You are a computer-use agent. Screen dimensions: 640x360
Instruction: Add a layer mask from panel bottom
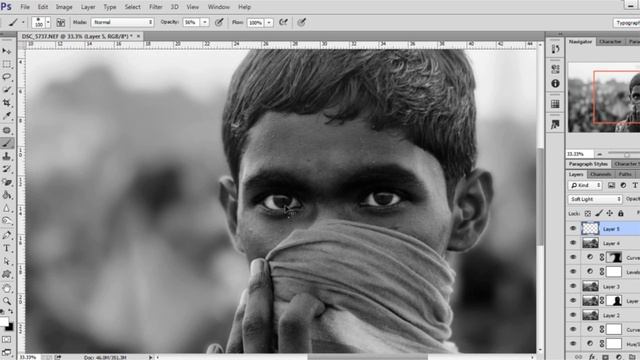[x=605, y=357]
